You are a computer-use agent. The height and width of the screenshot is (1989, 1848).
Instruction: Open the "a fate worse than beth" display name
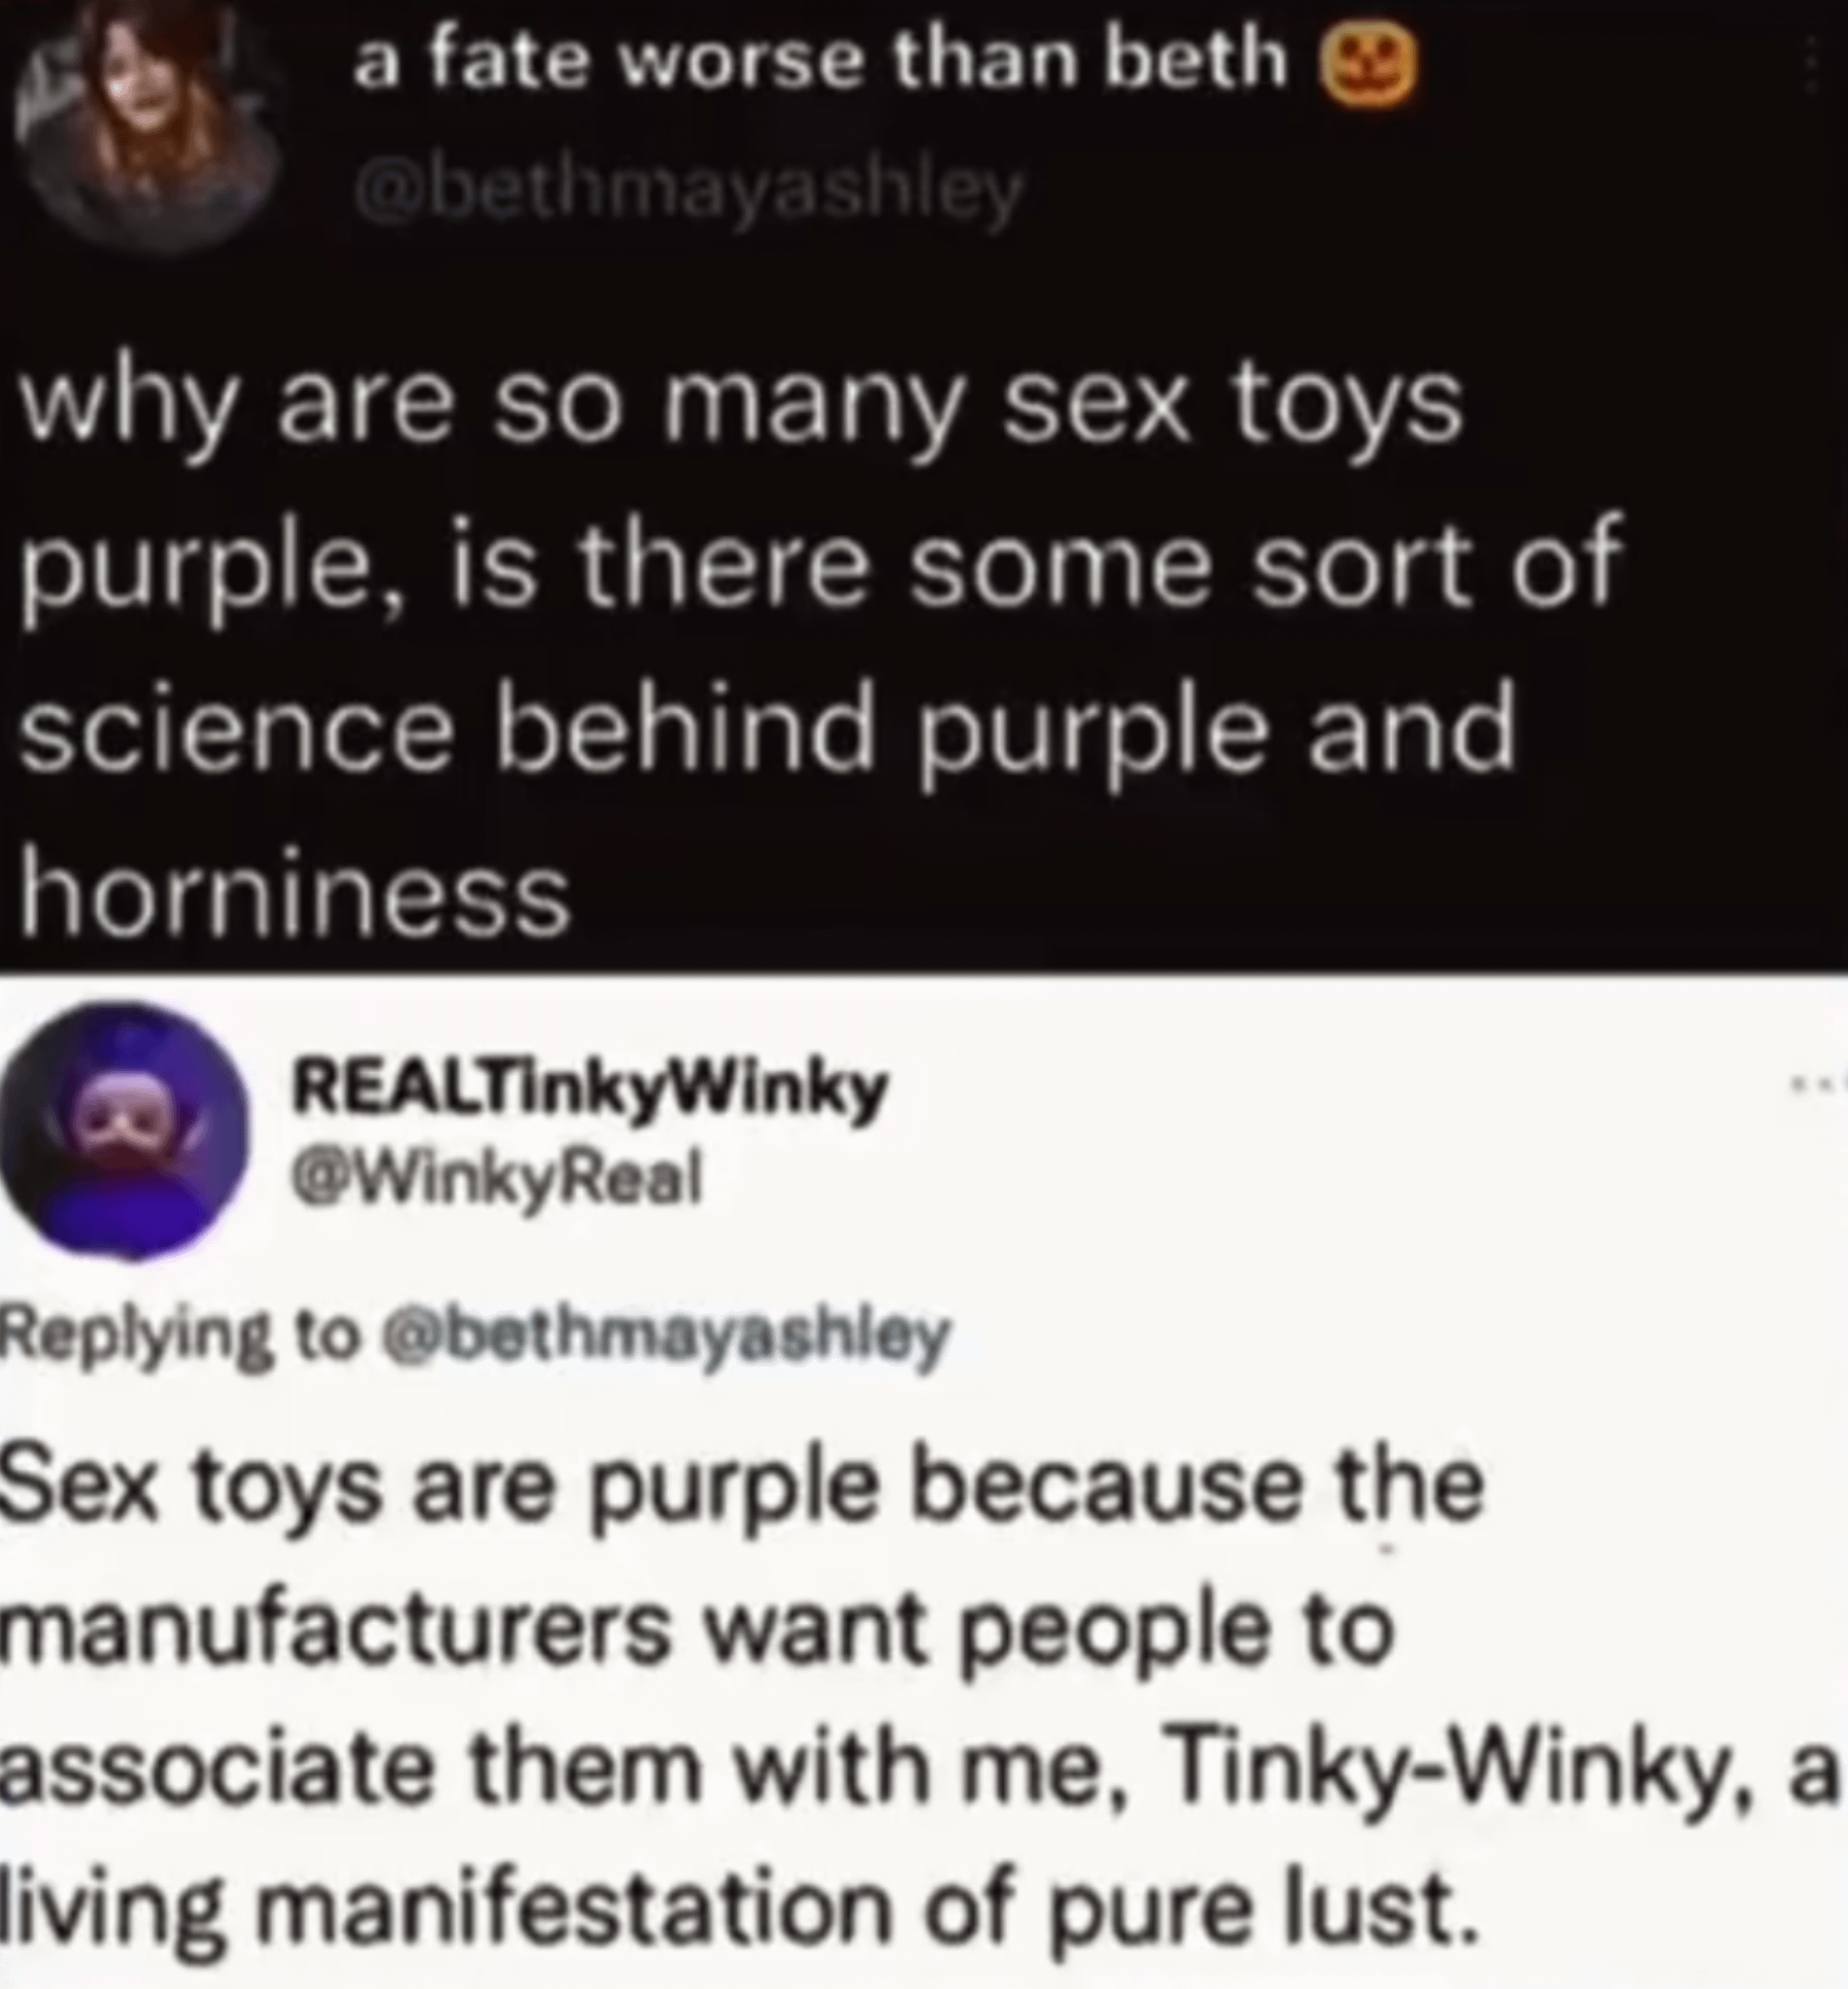click(x=820, y=62)
